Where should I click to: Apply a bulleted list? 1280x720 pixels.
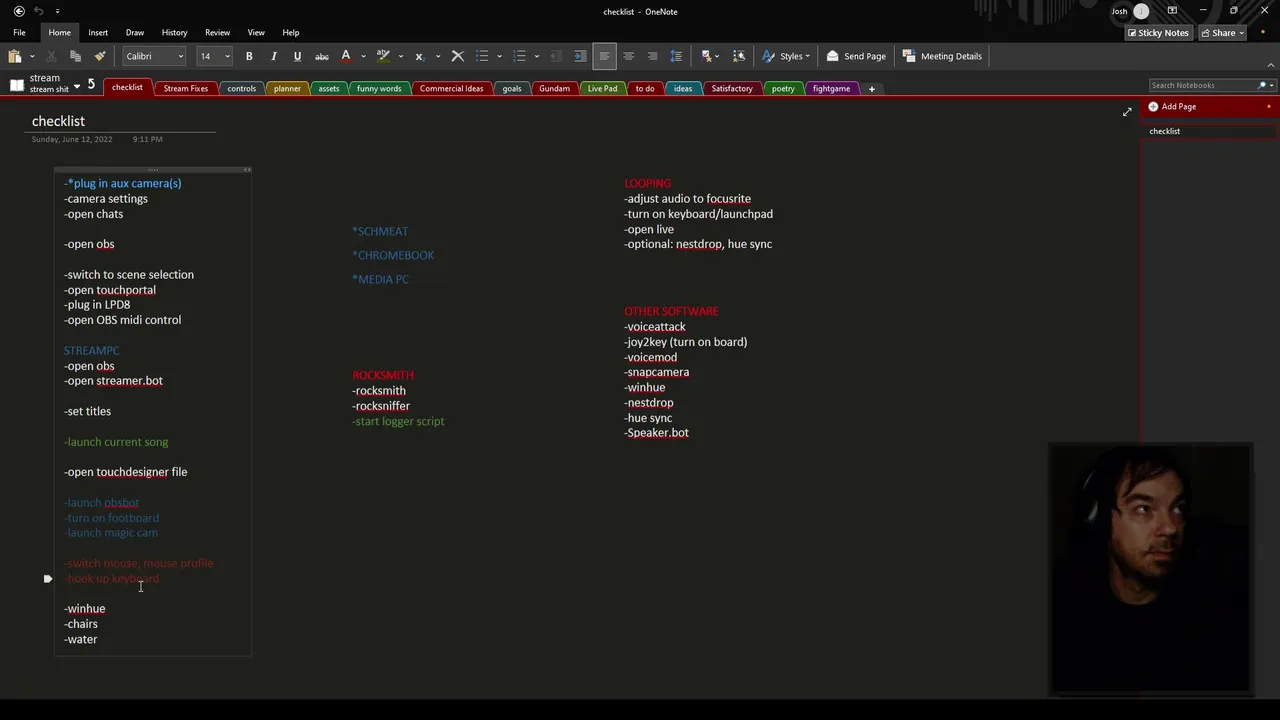482,56
